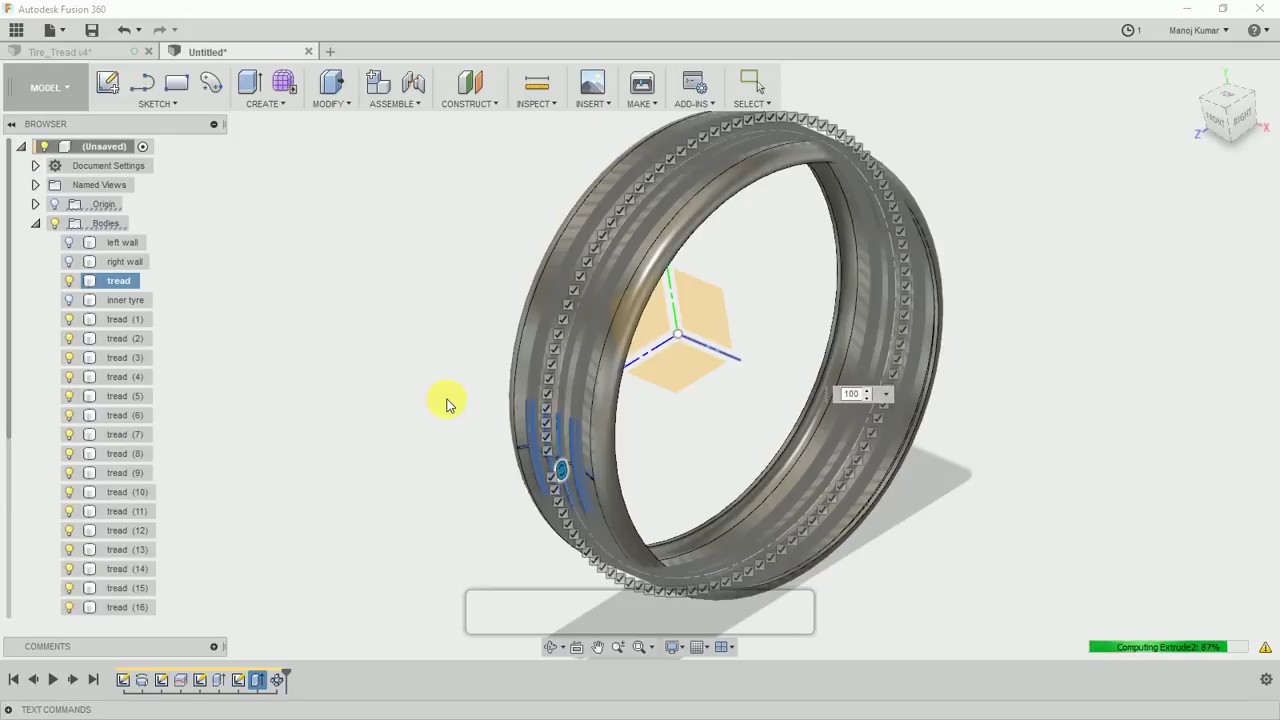1280x720 pixels.
Task: Activate the sketch Spline tool icon
Action: [211, 82]
